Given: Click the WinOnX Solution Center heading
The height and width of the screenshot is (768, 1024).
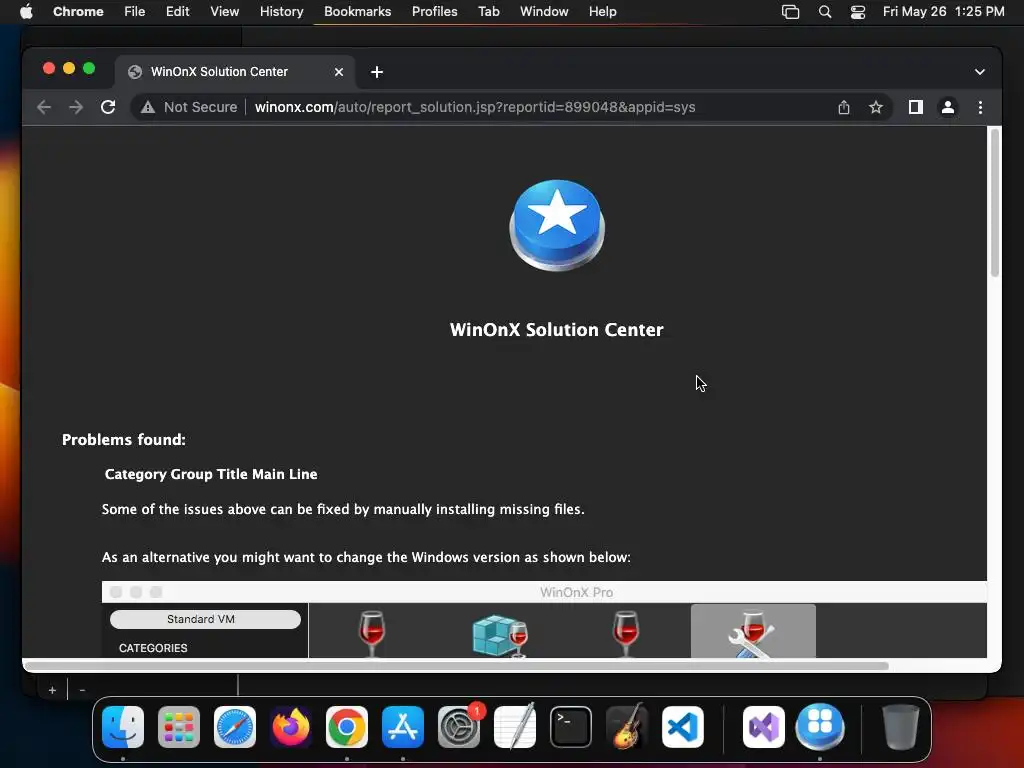Looking at the screenshot, I should click(x=556, y=330).
